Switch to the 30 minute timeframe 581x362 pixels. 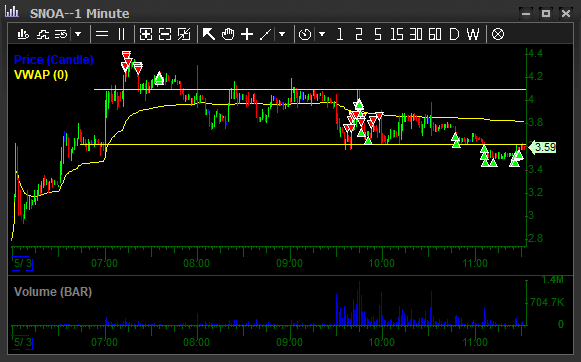416,34
